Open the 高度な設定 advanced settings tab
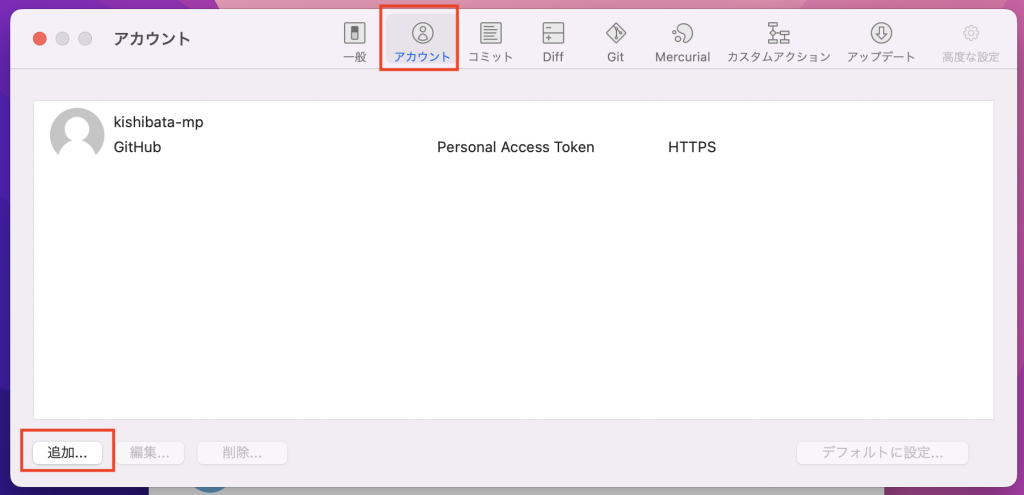The height and width of the screenshot is (495, 1024). click(970, 42)
